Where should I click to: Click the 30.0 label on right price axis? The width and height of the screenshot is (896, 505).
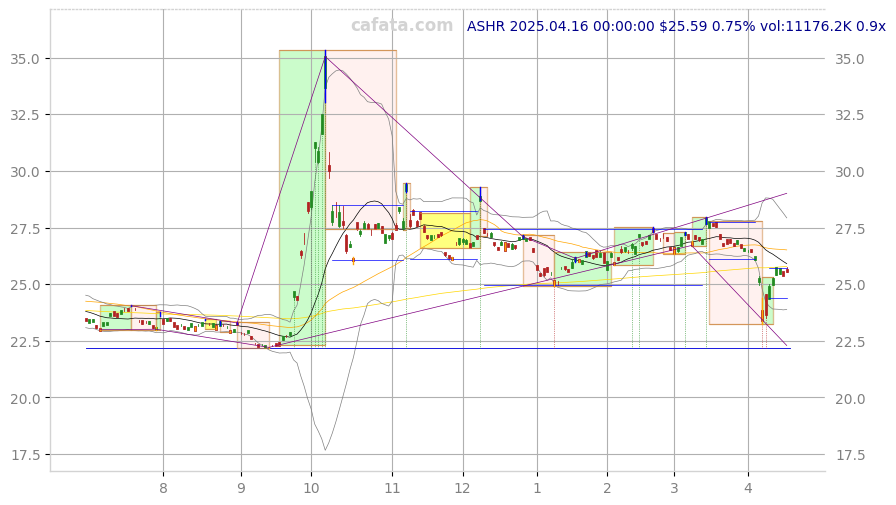tap(850, 173)
